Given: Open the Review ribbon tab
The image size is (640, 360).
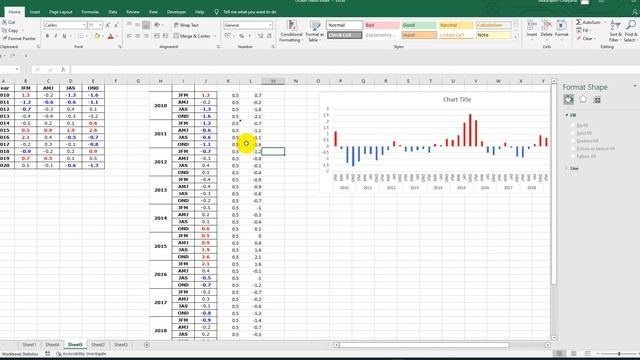Looking at the screenshot, I should pos(133,12).
